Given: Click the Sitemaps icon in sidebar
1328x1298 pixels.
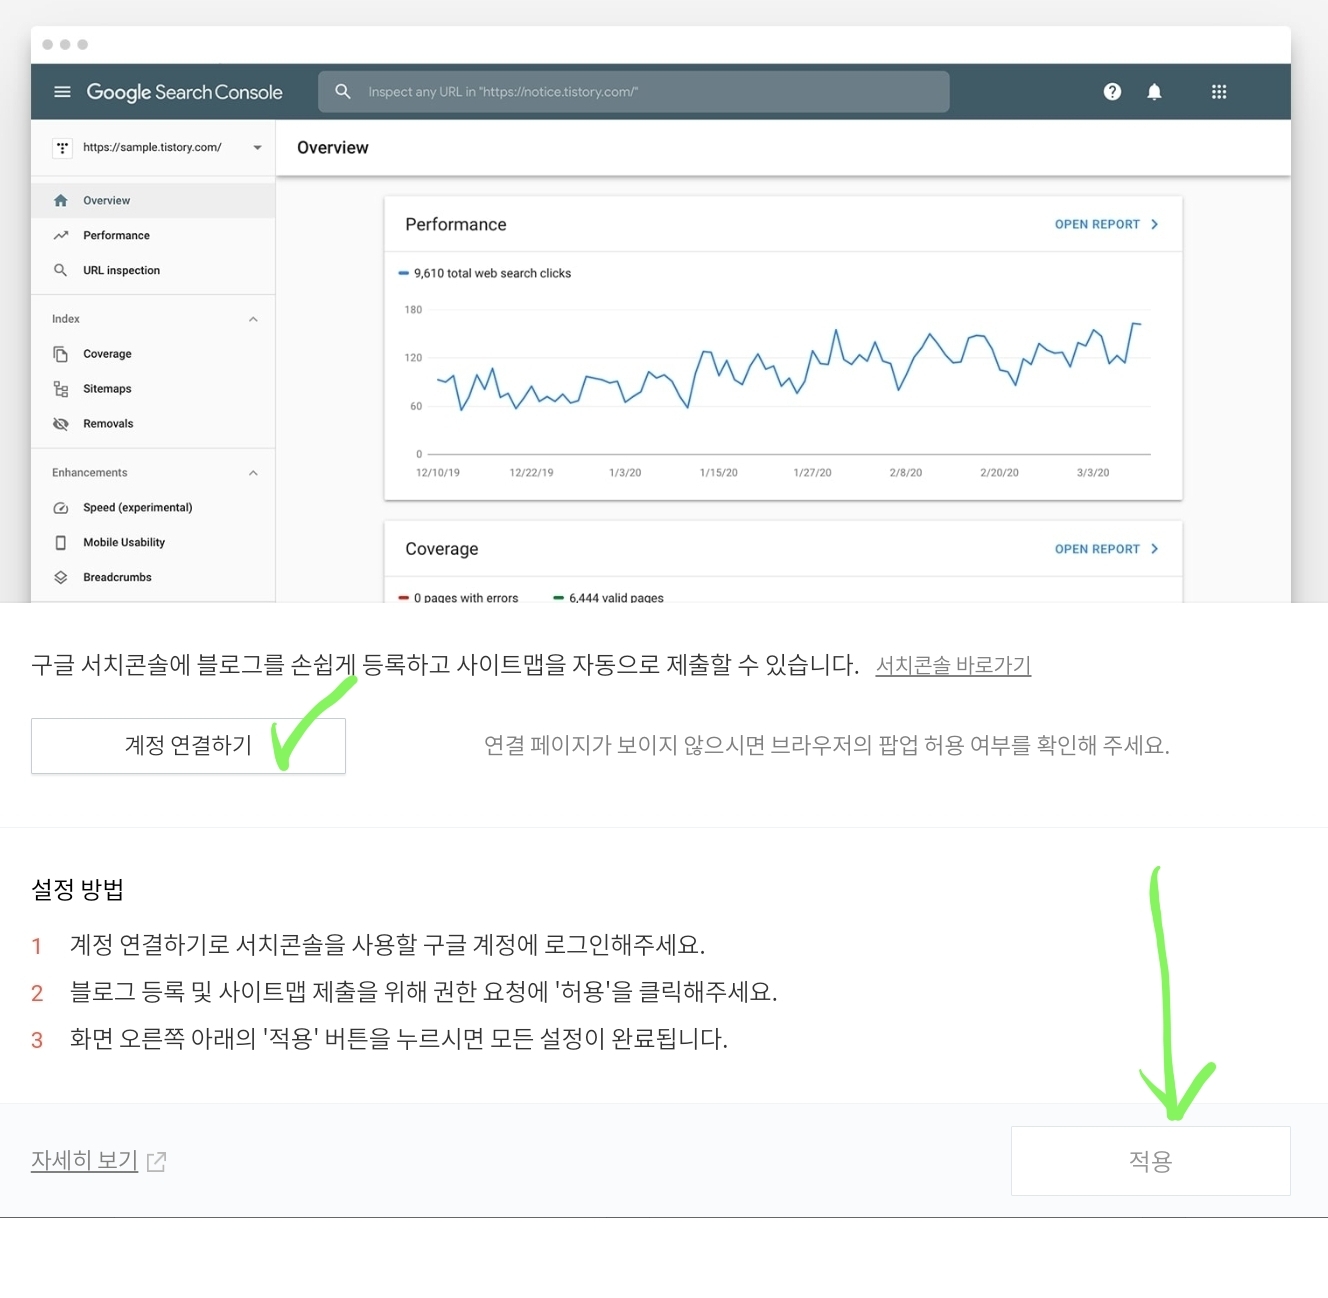Looking at the screenshot, I should [x=61, y=389].
